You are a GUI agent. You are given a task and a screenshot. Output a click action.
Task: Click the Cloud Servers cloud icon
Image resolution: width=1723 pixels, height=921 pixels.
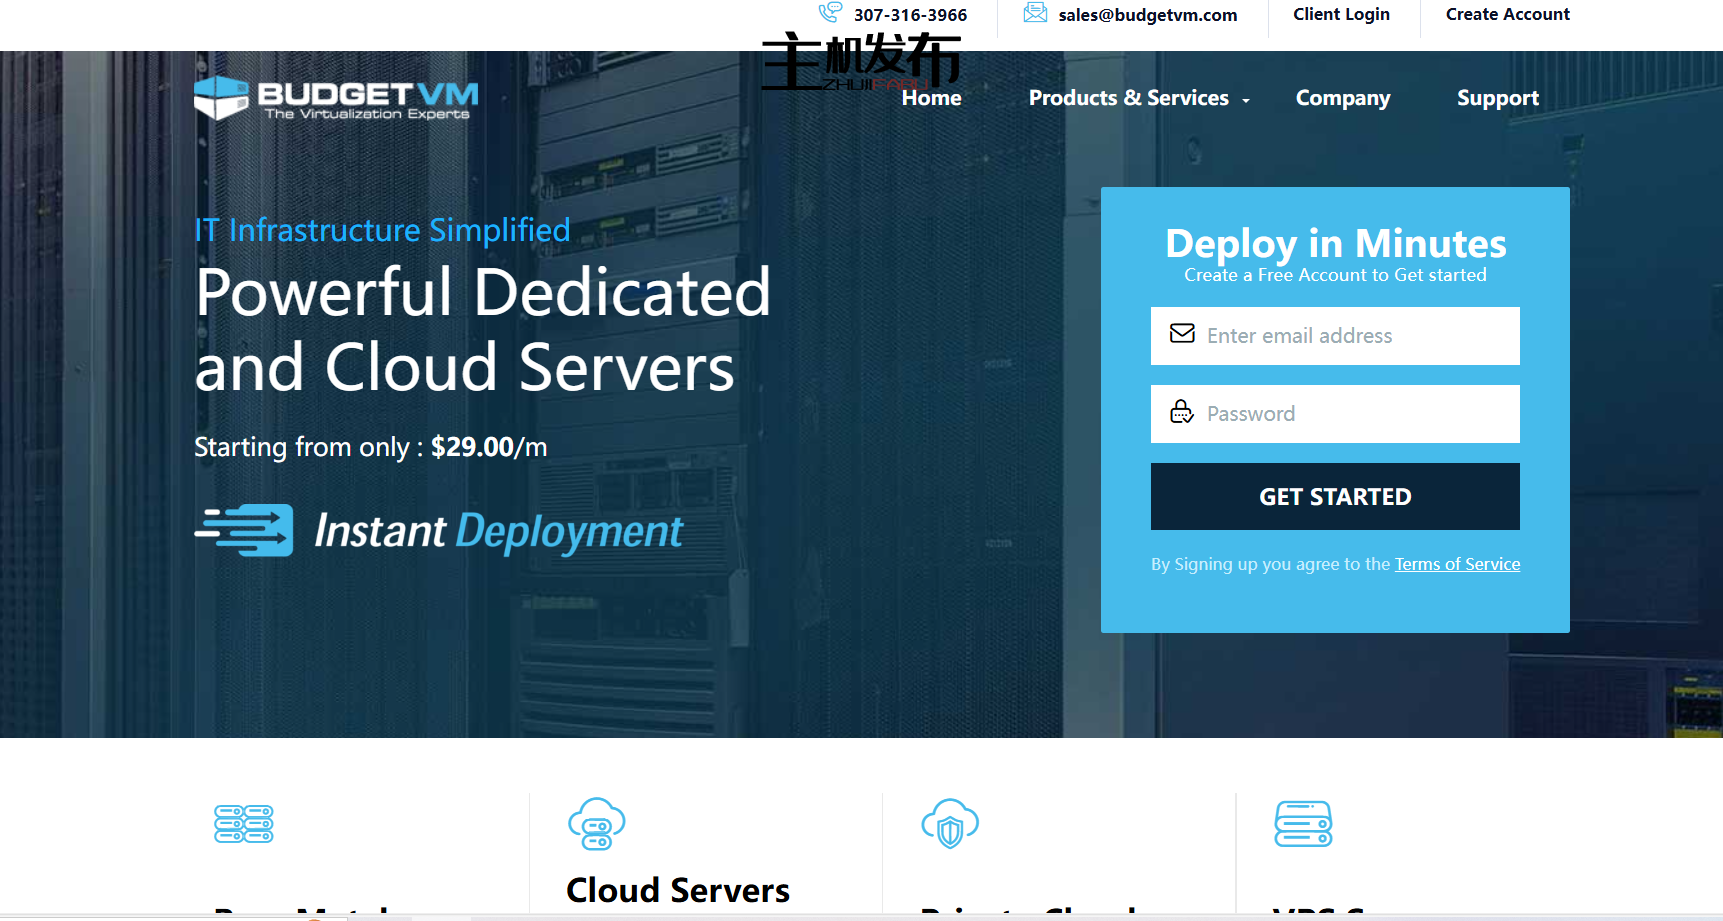tap(596, 824)
